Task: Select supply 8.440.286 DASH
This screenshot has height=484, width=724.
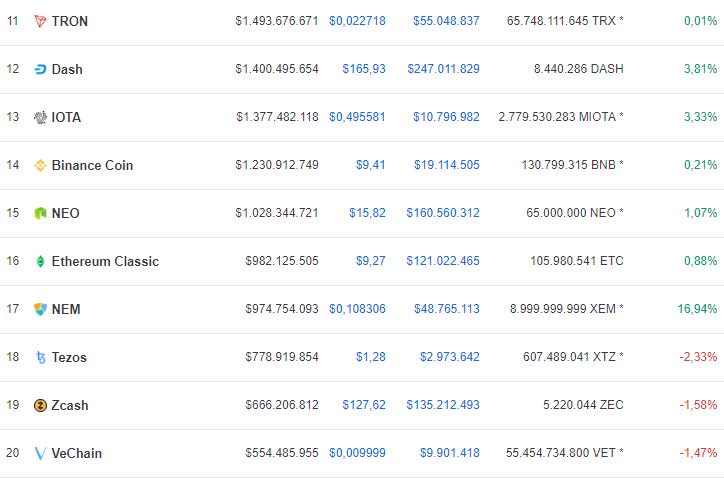Action: (x=579, y=69)
